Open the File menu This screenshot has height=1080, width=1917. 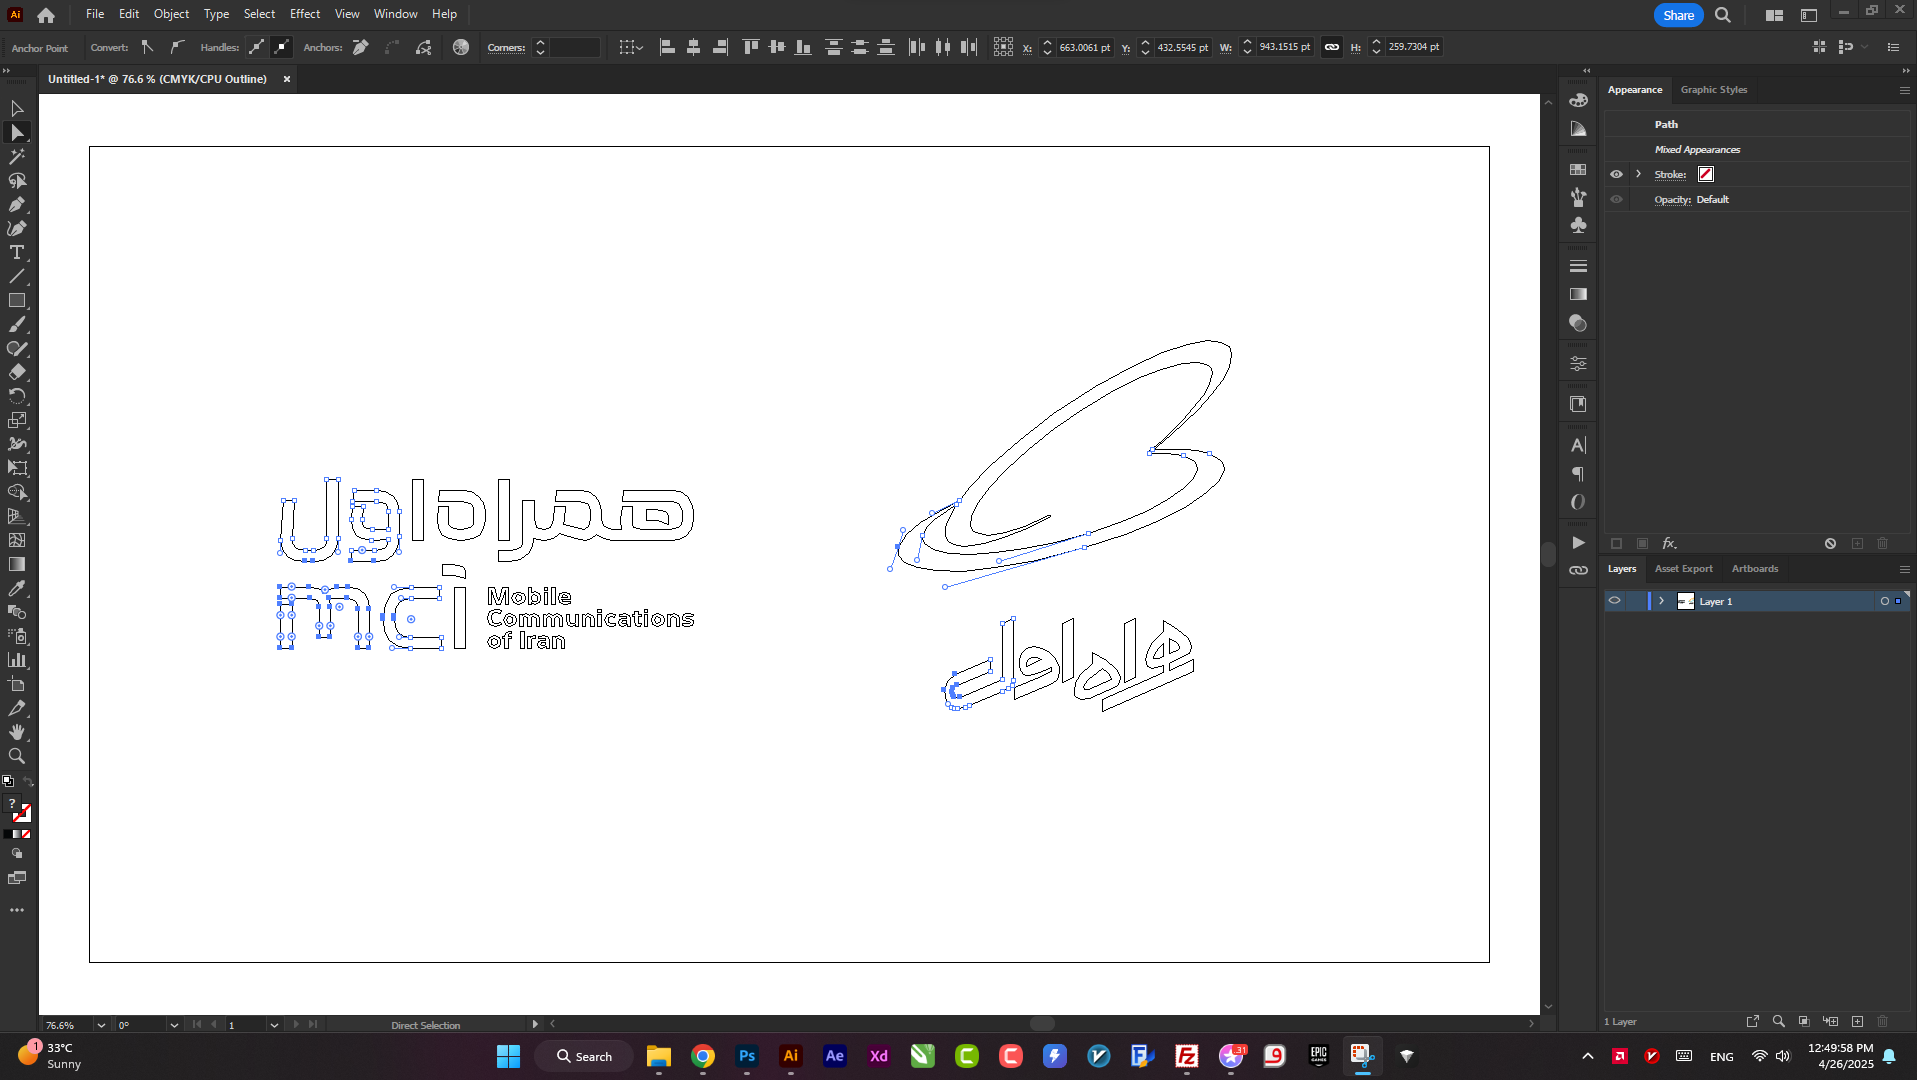pos(95,14)
